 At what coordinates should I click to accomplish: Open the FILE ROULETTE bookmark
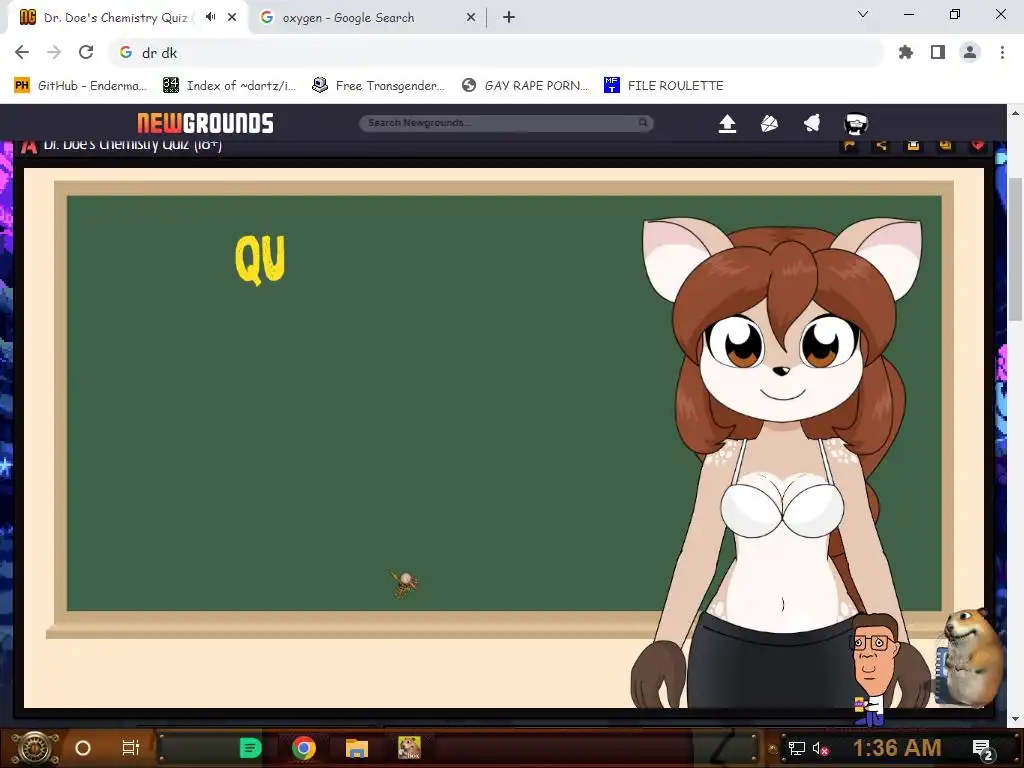click(664, 86)
